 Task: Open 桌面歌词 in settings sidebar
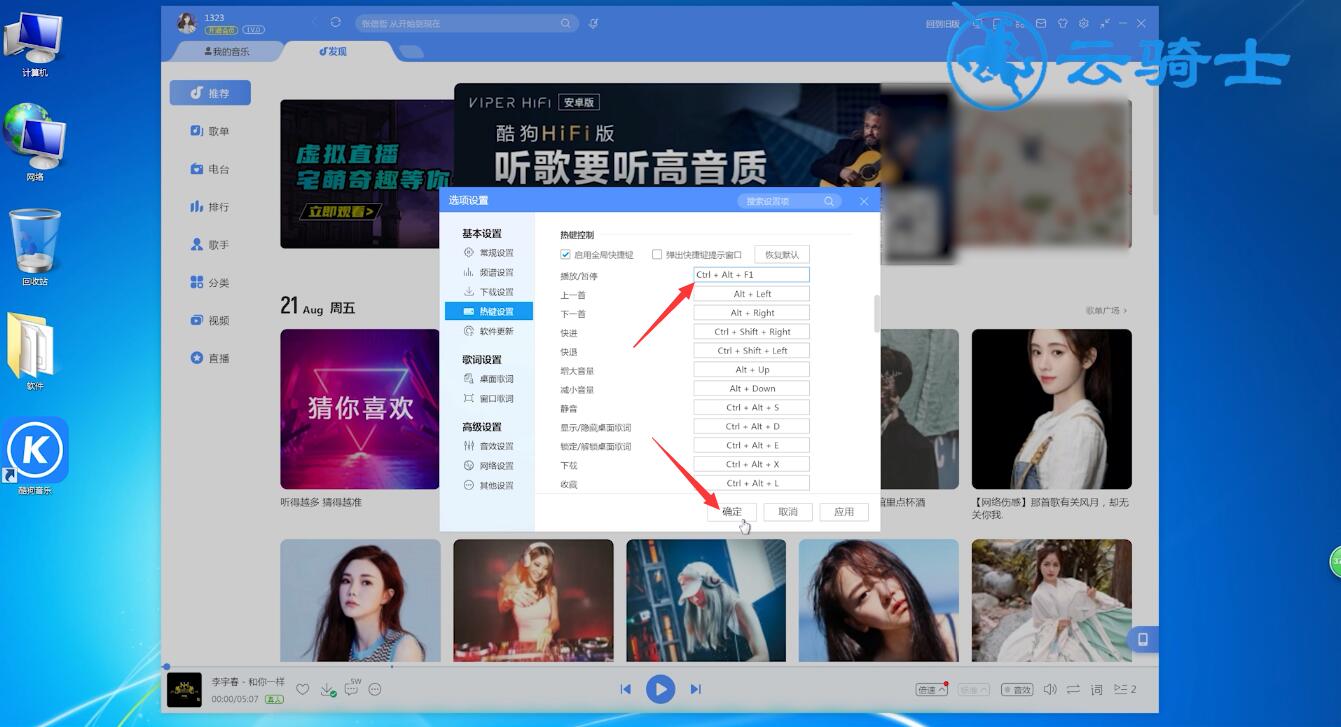pyautogui.click(x=488, y=379)
